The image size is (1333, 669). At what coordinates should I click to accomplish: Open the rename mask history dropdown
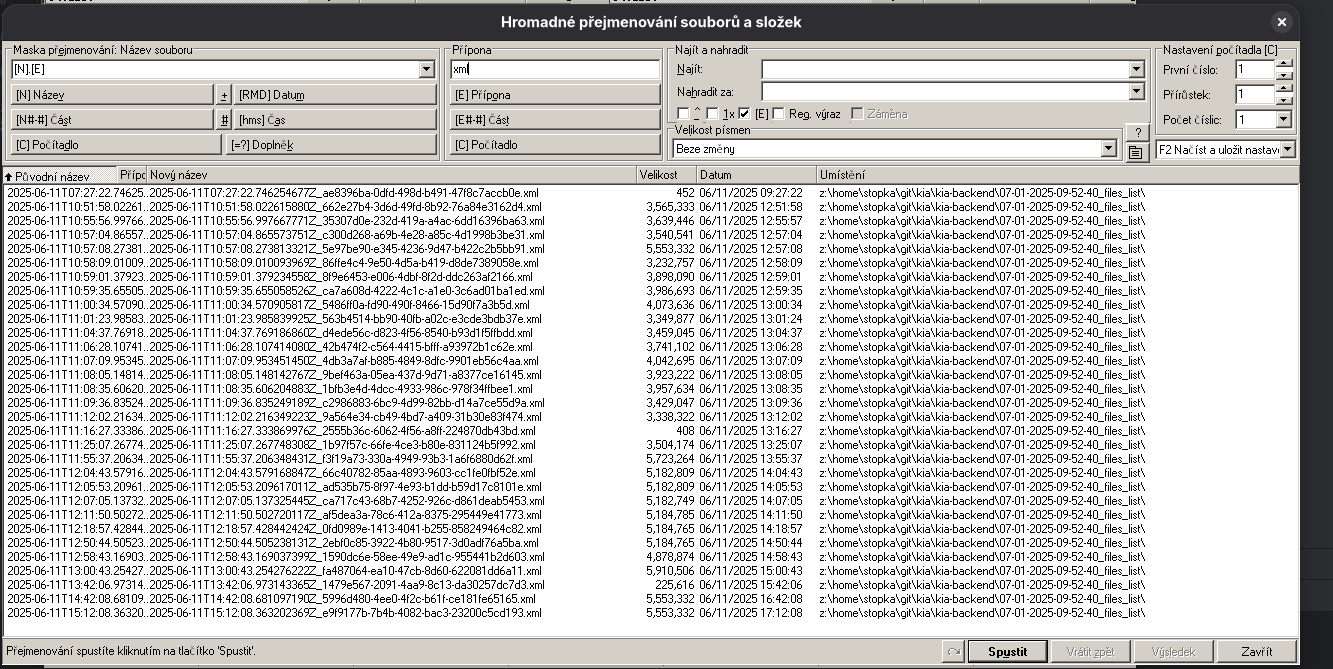pyautogui.click(x=427, y=70)
